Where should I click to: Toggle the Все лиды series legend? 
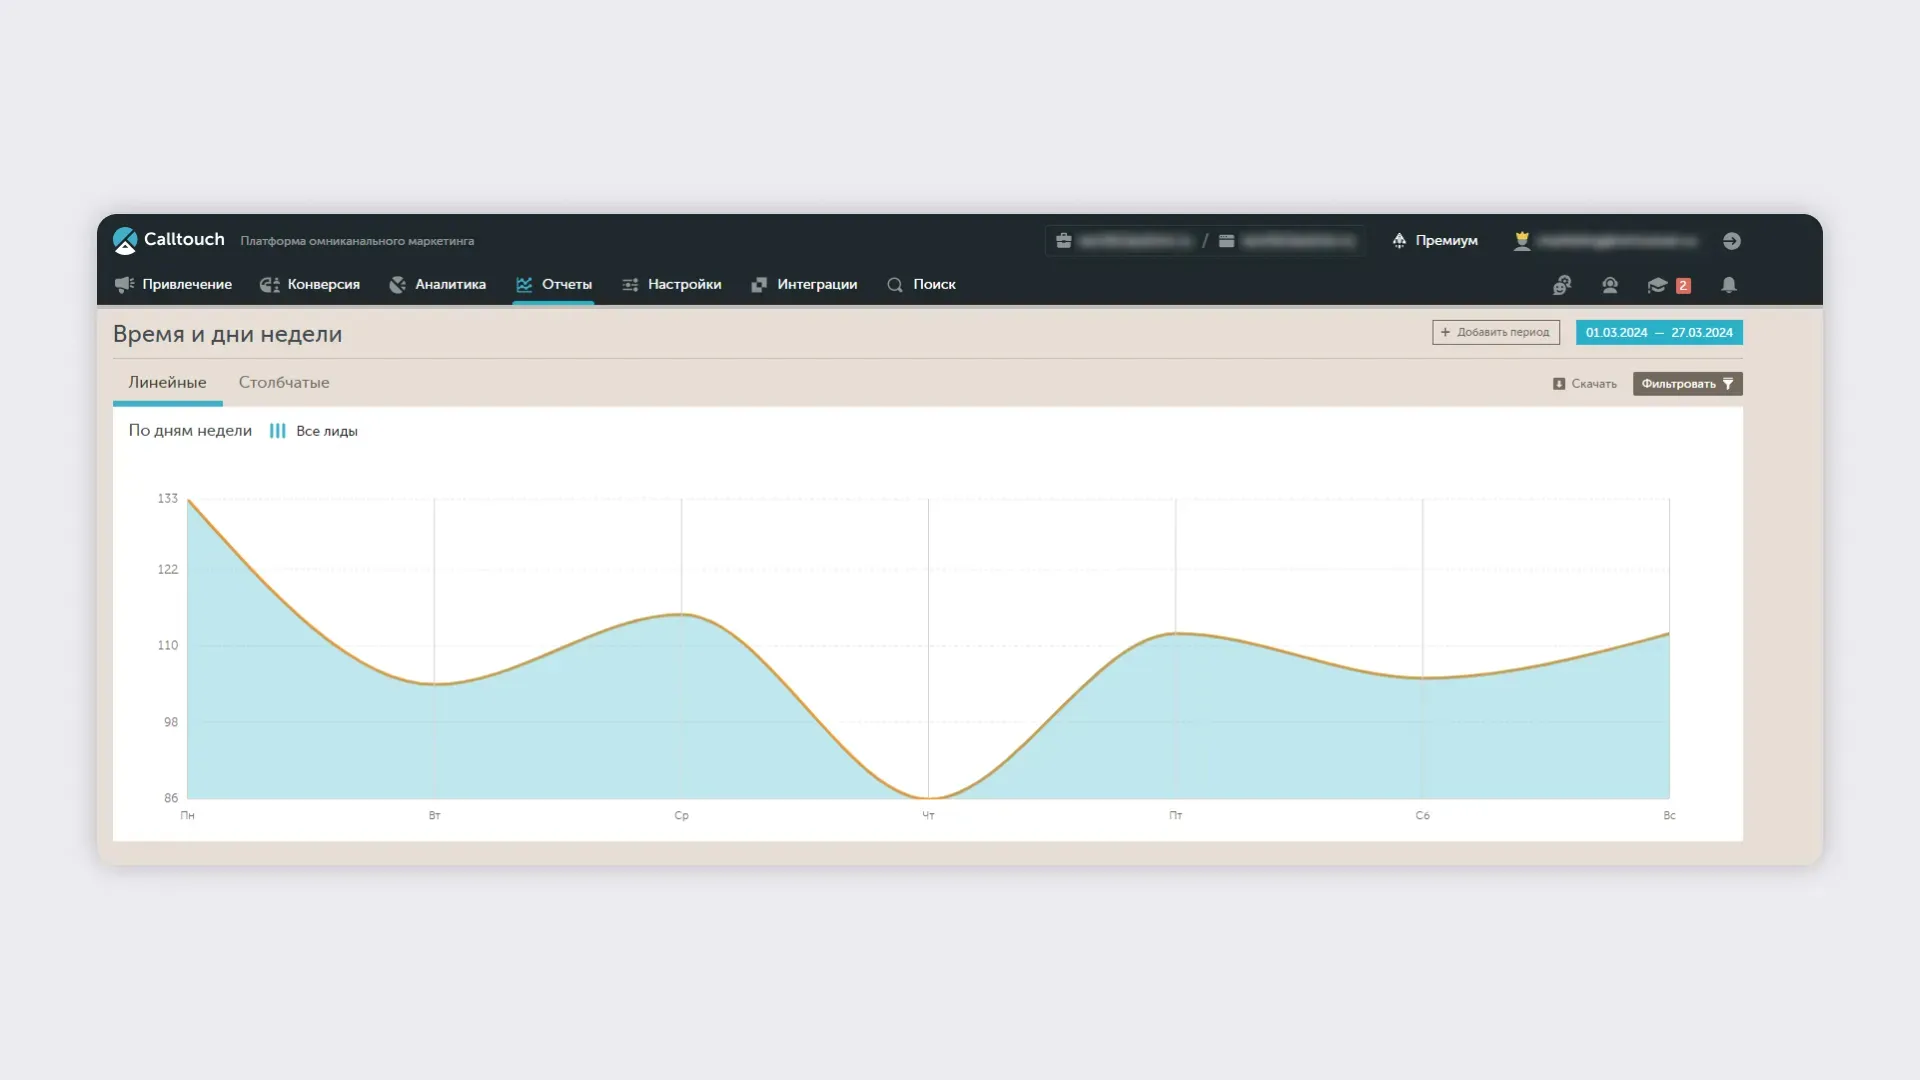pyautogui.click(x=314, y=431)
